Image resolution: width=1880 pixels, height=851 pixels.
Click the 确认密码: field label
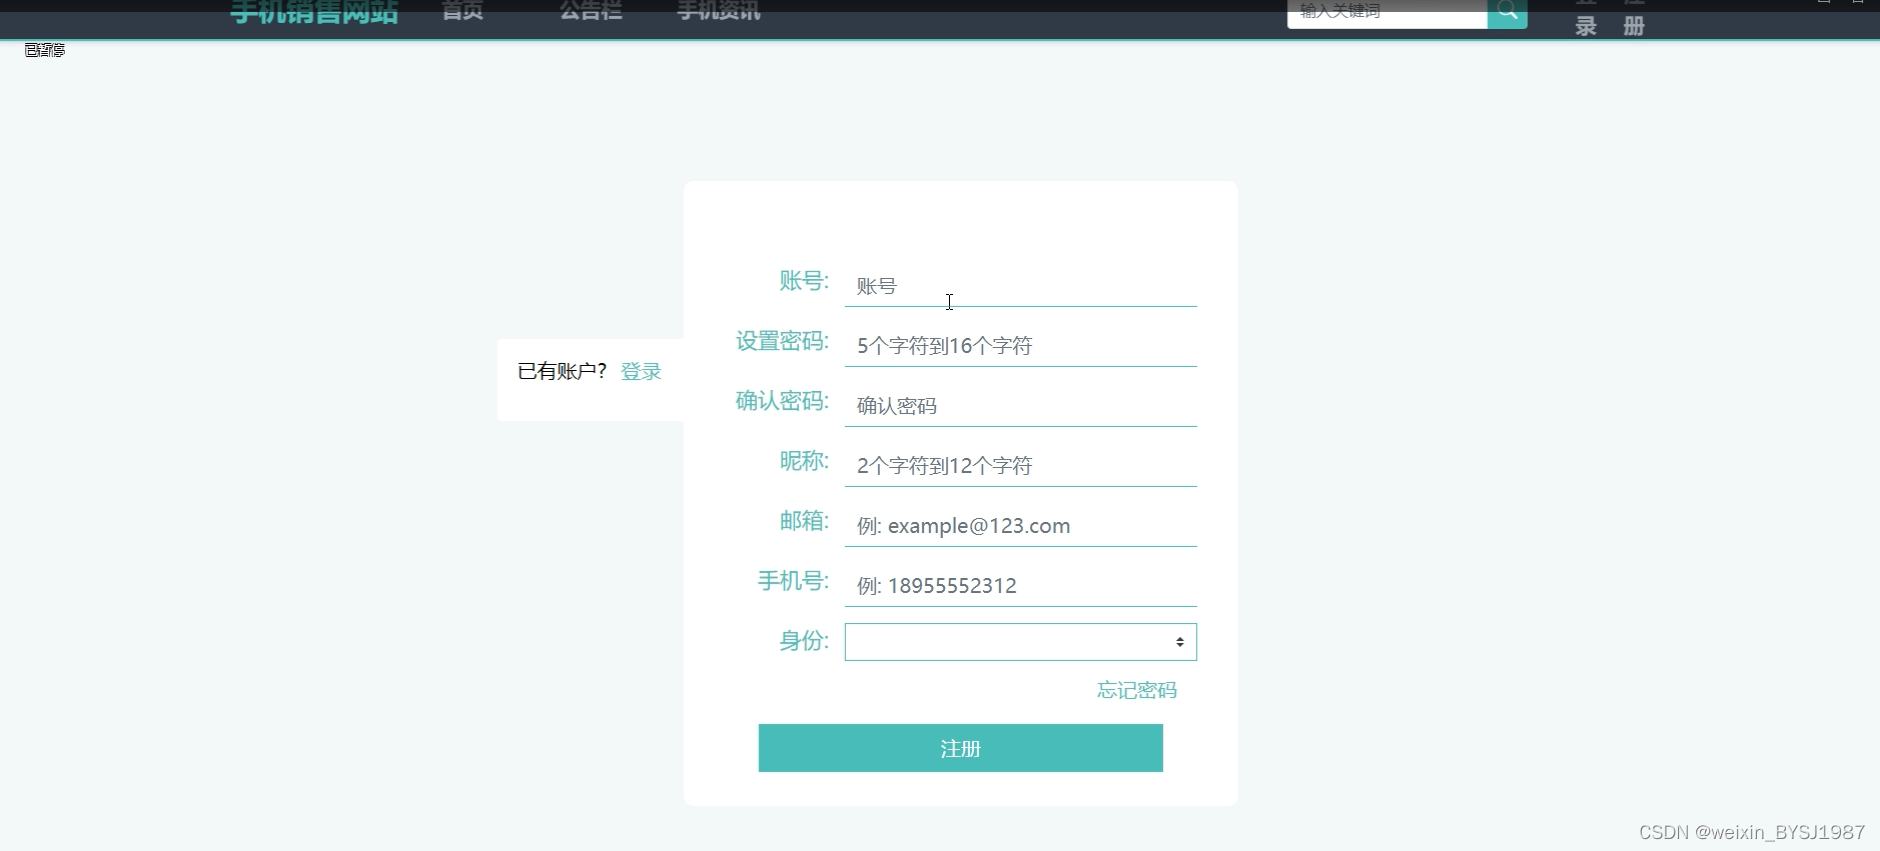(x=782, y=401)
